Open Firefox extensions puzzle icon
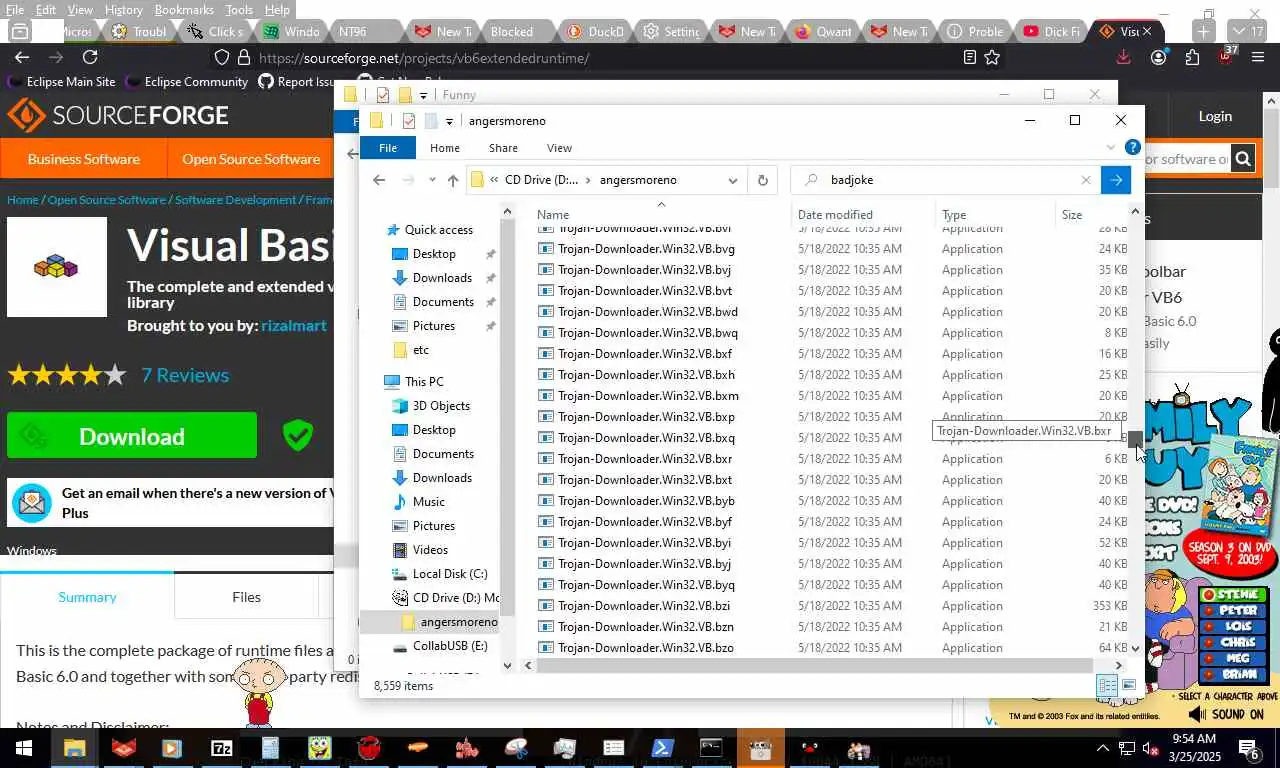The image size is (1280, 768). point(1191,58)
